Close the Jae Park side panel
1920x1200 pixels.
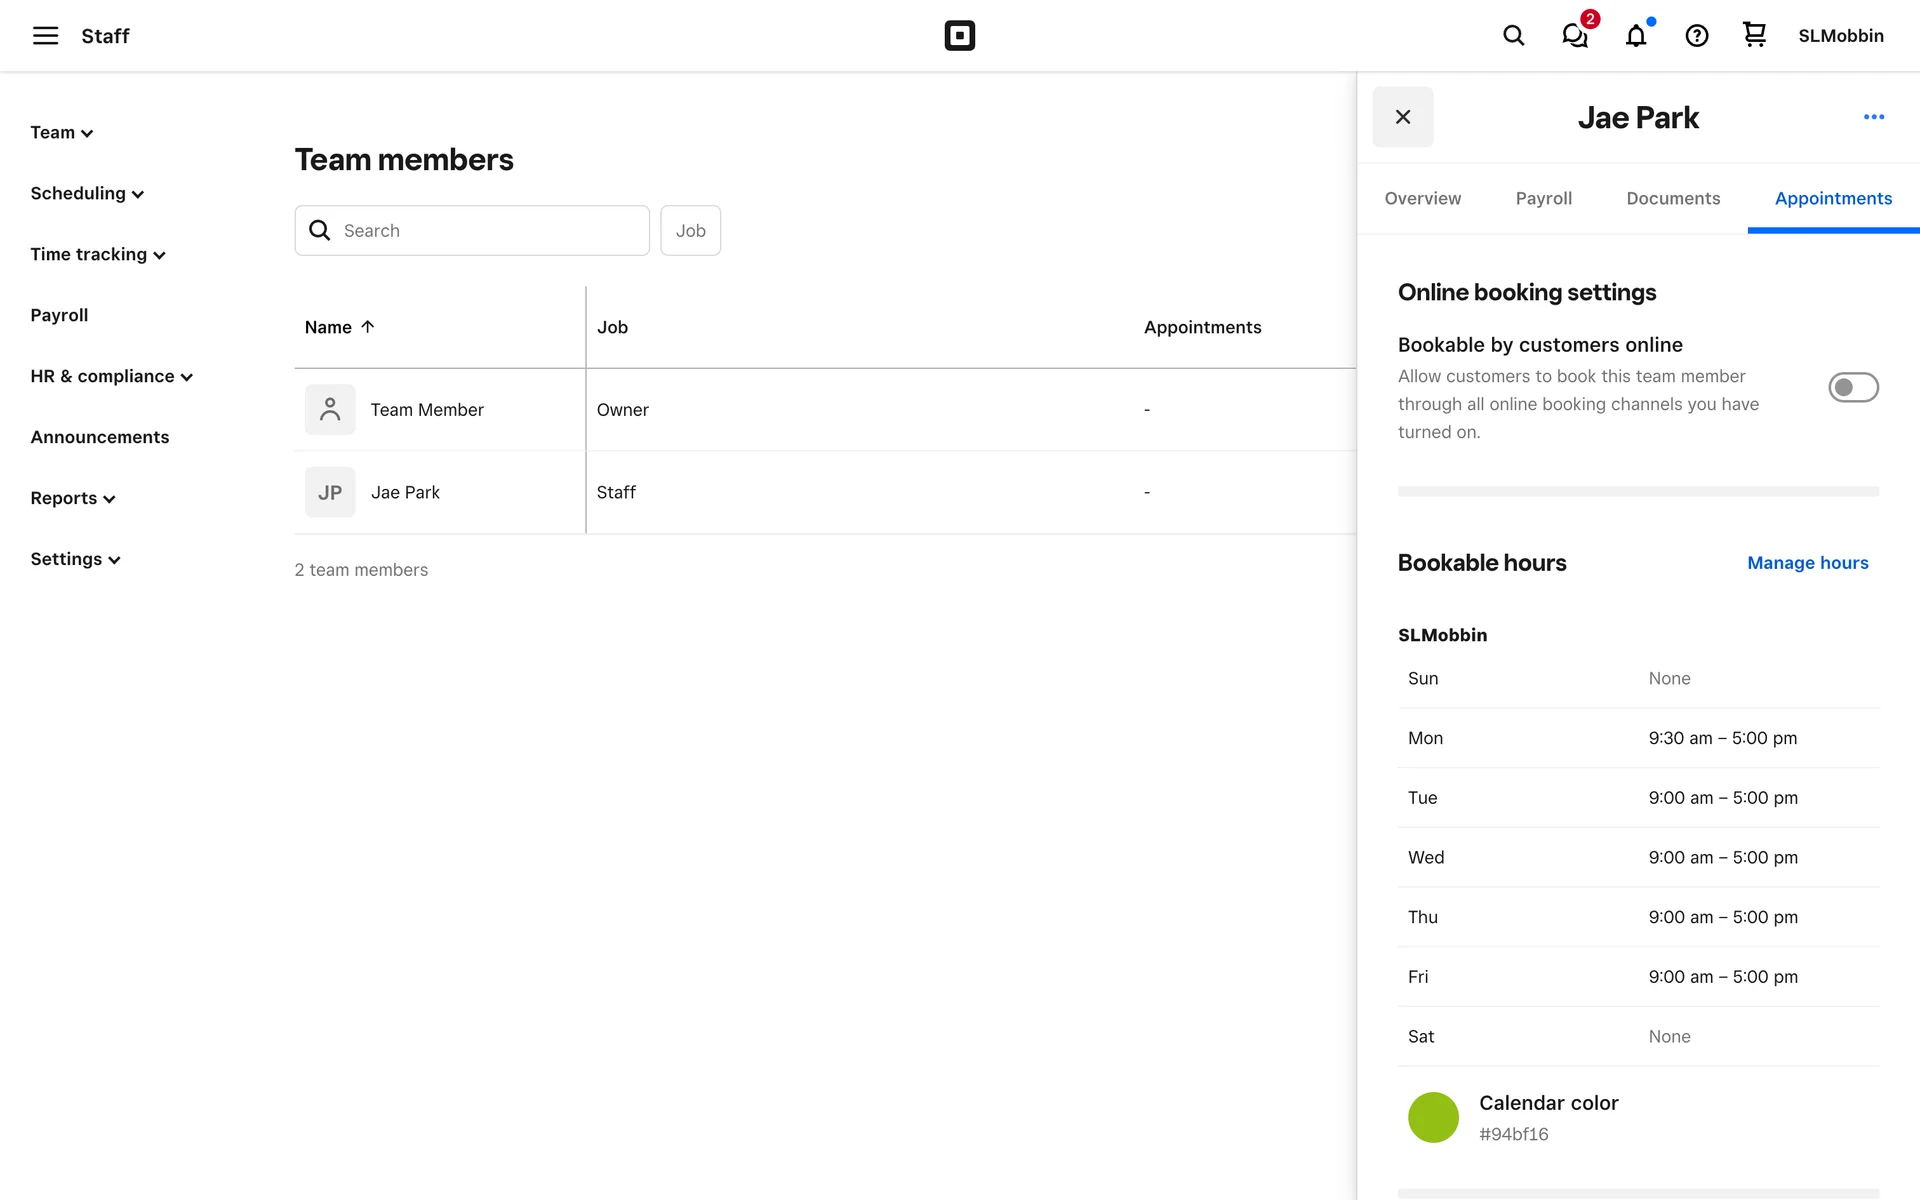[x=1402, y=117]
